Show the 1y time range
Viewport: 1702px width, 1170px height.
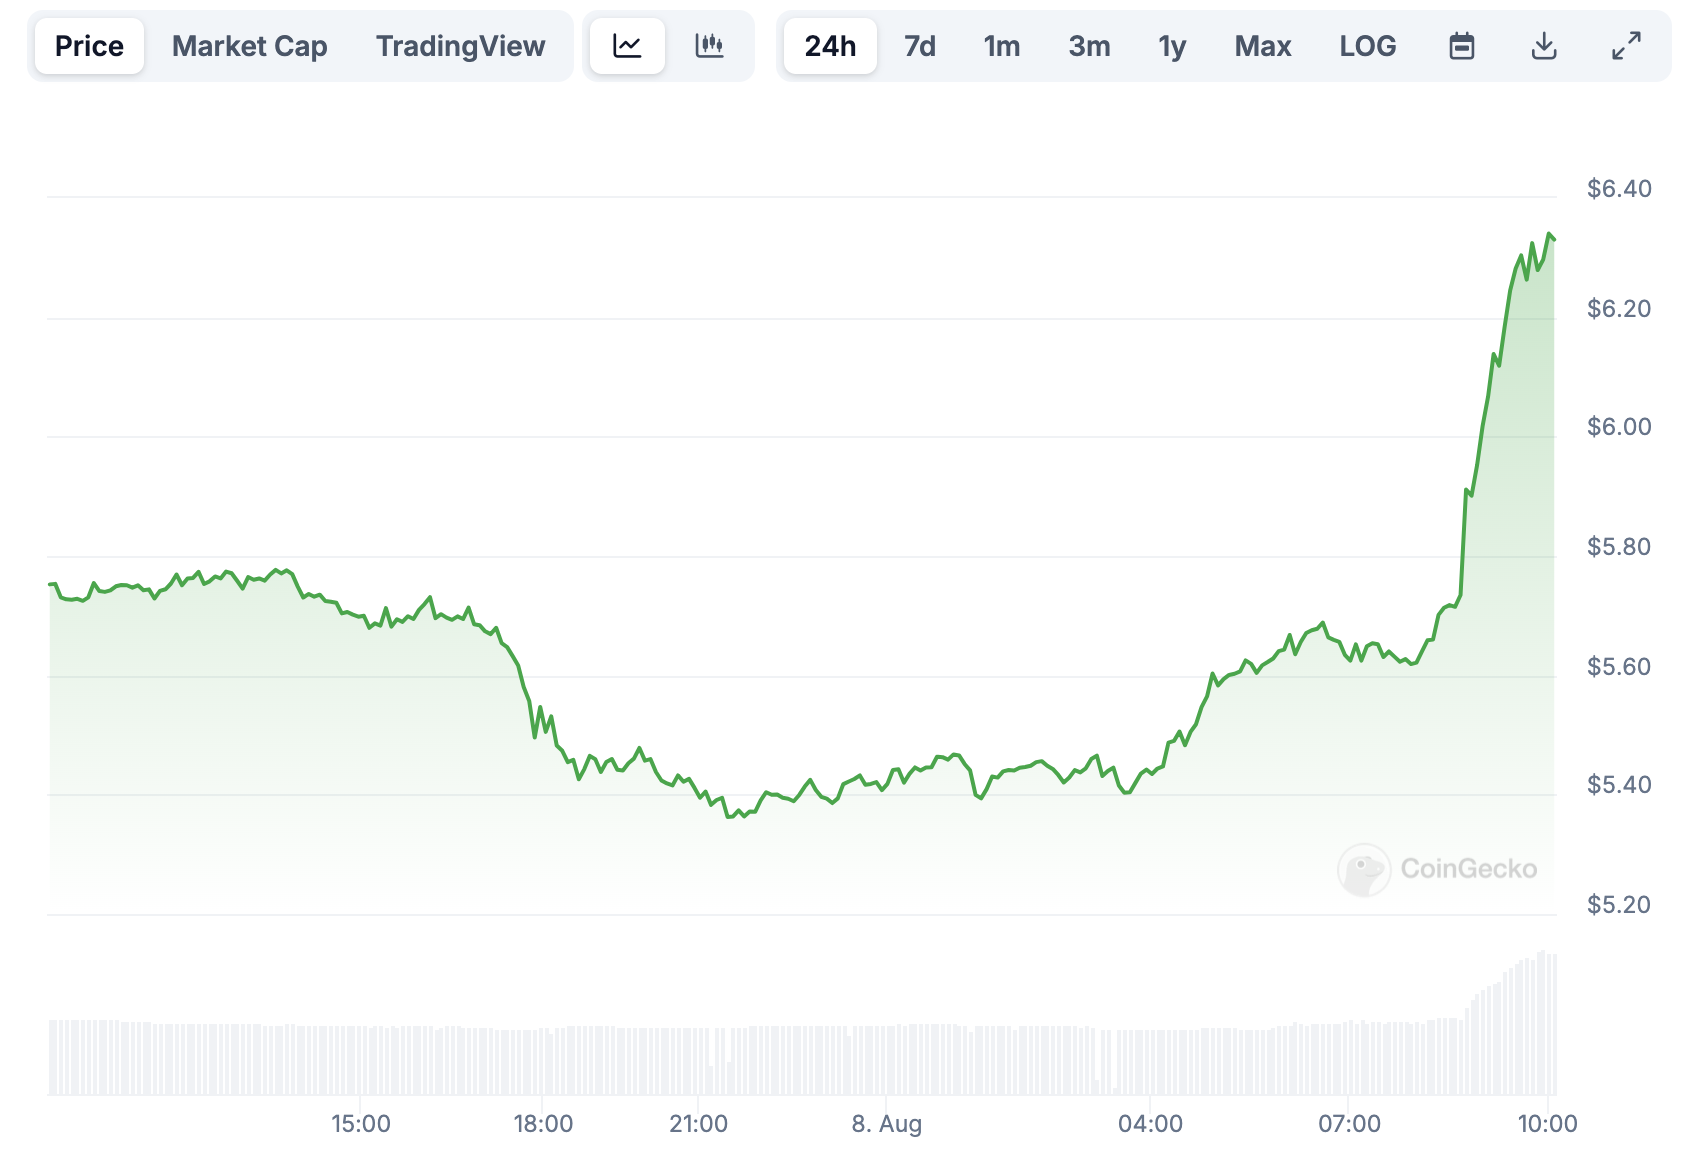pyautogui.click(x=1172, y=46)
